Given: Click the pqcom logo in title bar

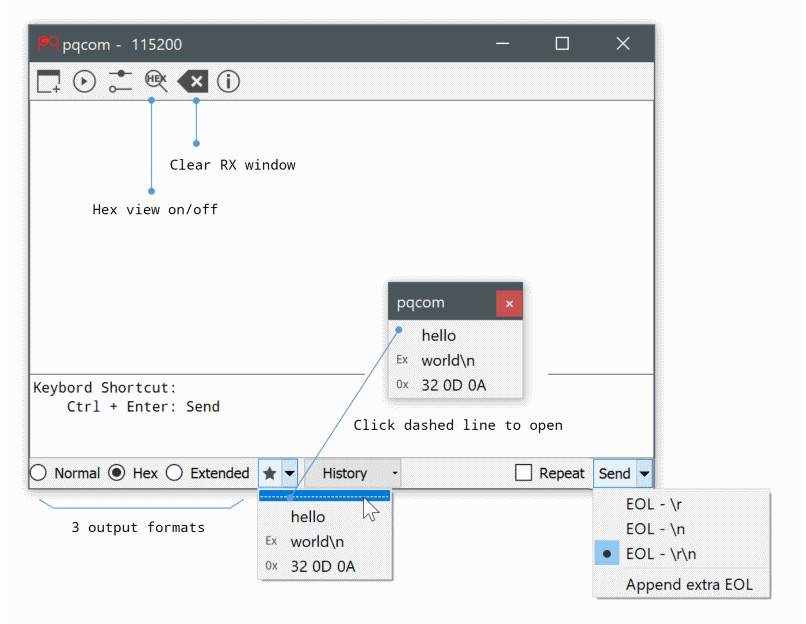Looking at the screenshot, I should (48, 44).
